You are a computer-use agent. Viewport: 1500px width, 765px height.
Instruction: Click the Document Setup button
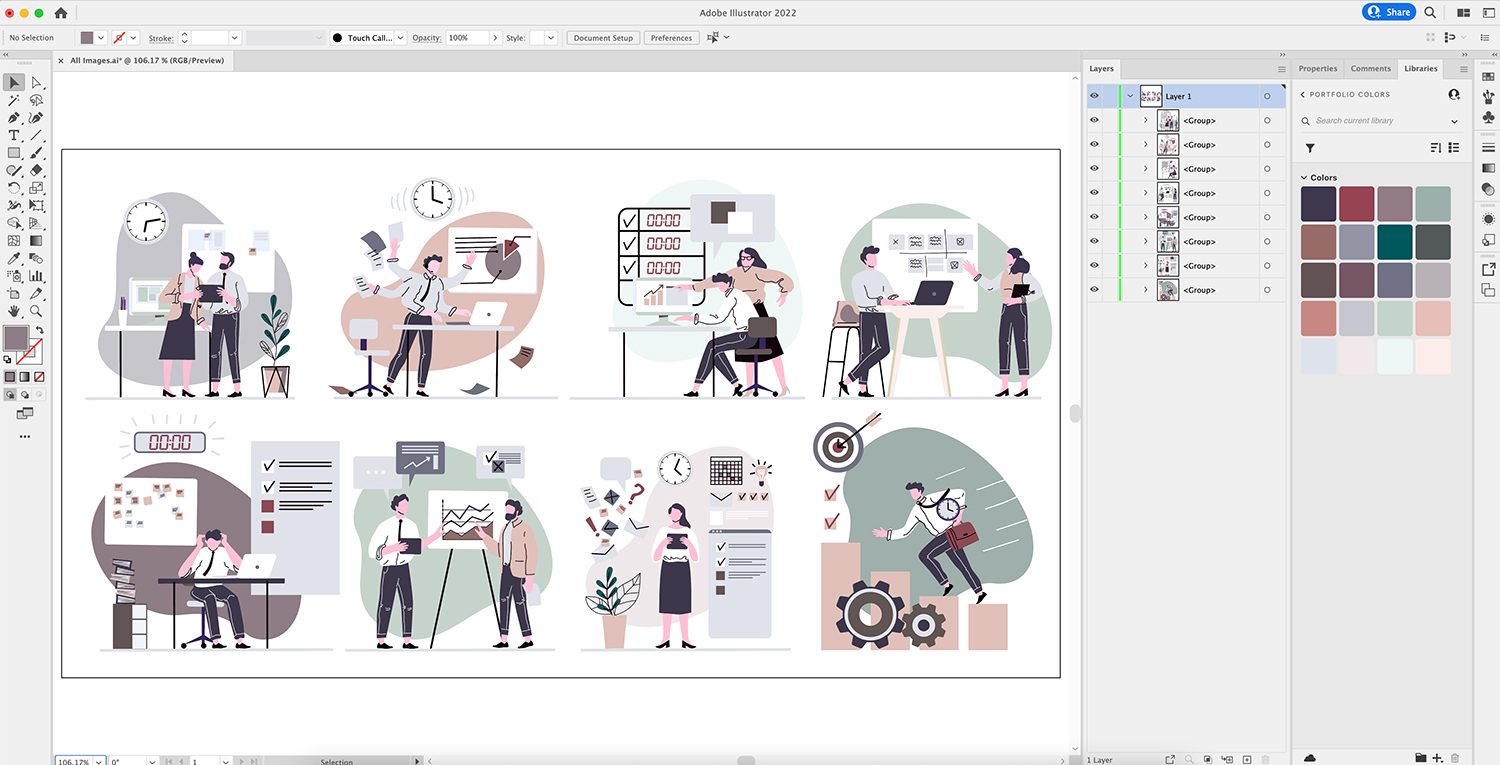603,38
